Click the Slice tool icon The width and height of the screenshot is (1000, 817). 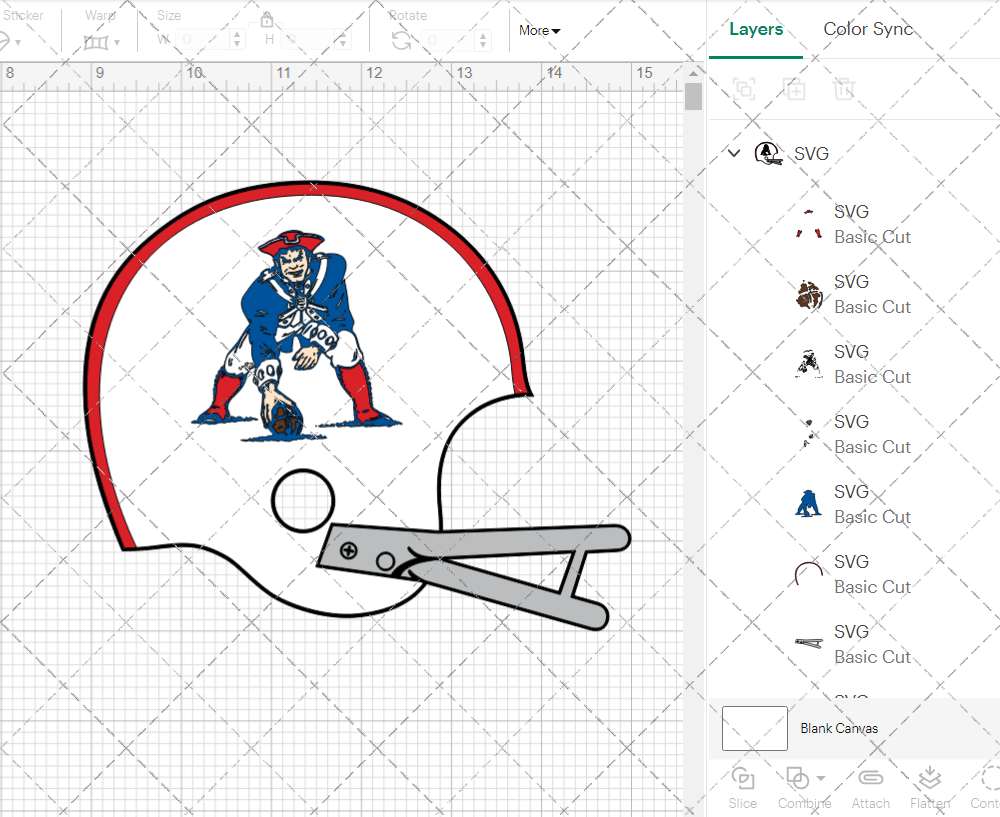click(742, 778)
